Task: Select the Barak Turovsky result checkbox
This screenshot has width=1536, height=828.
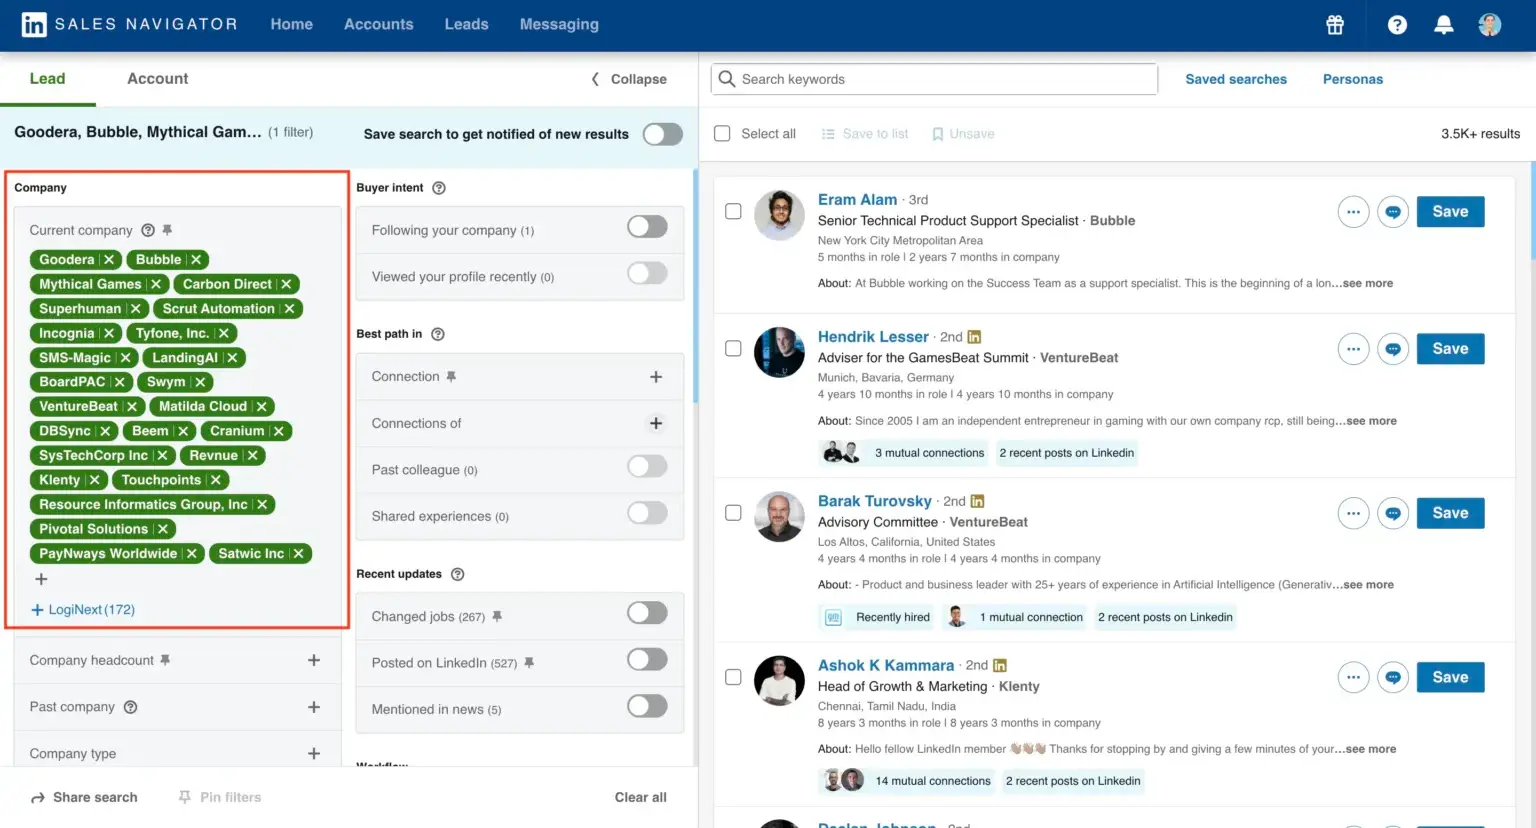Action: click(x=733, y=513)
